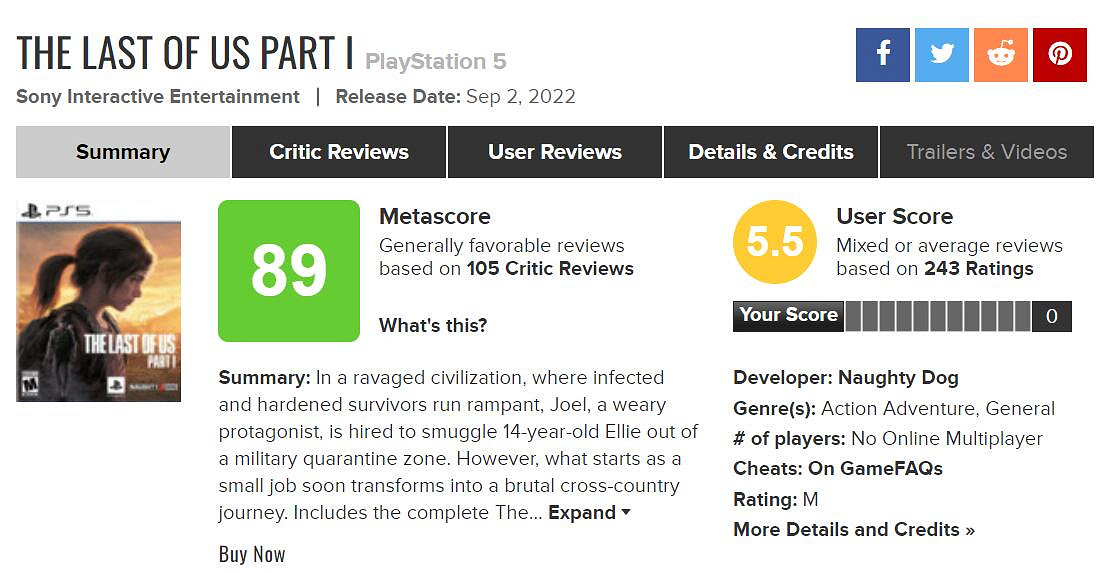Open the 105 Critic Reviews link
Screen dimensions: 1117x573
pos(550,269)
